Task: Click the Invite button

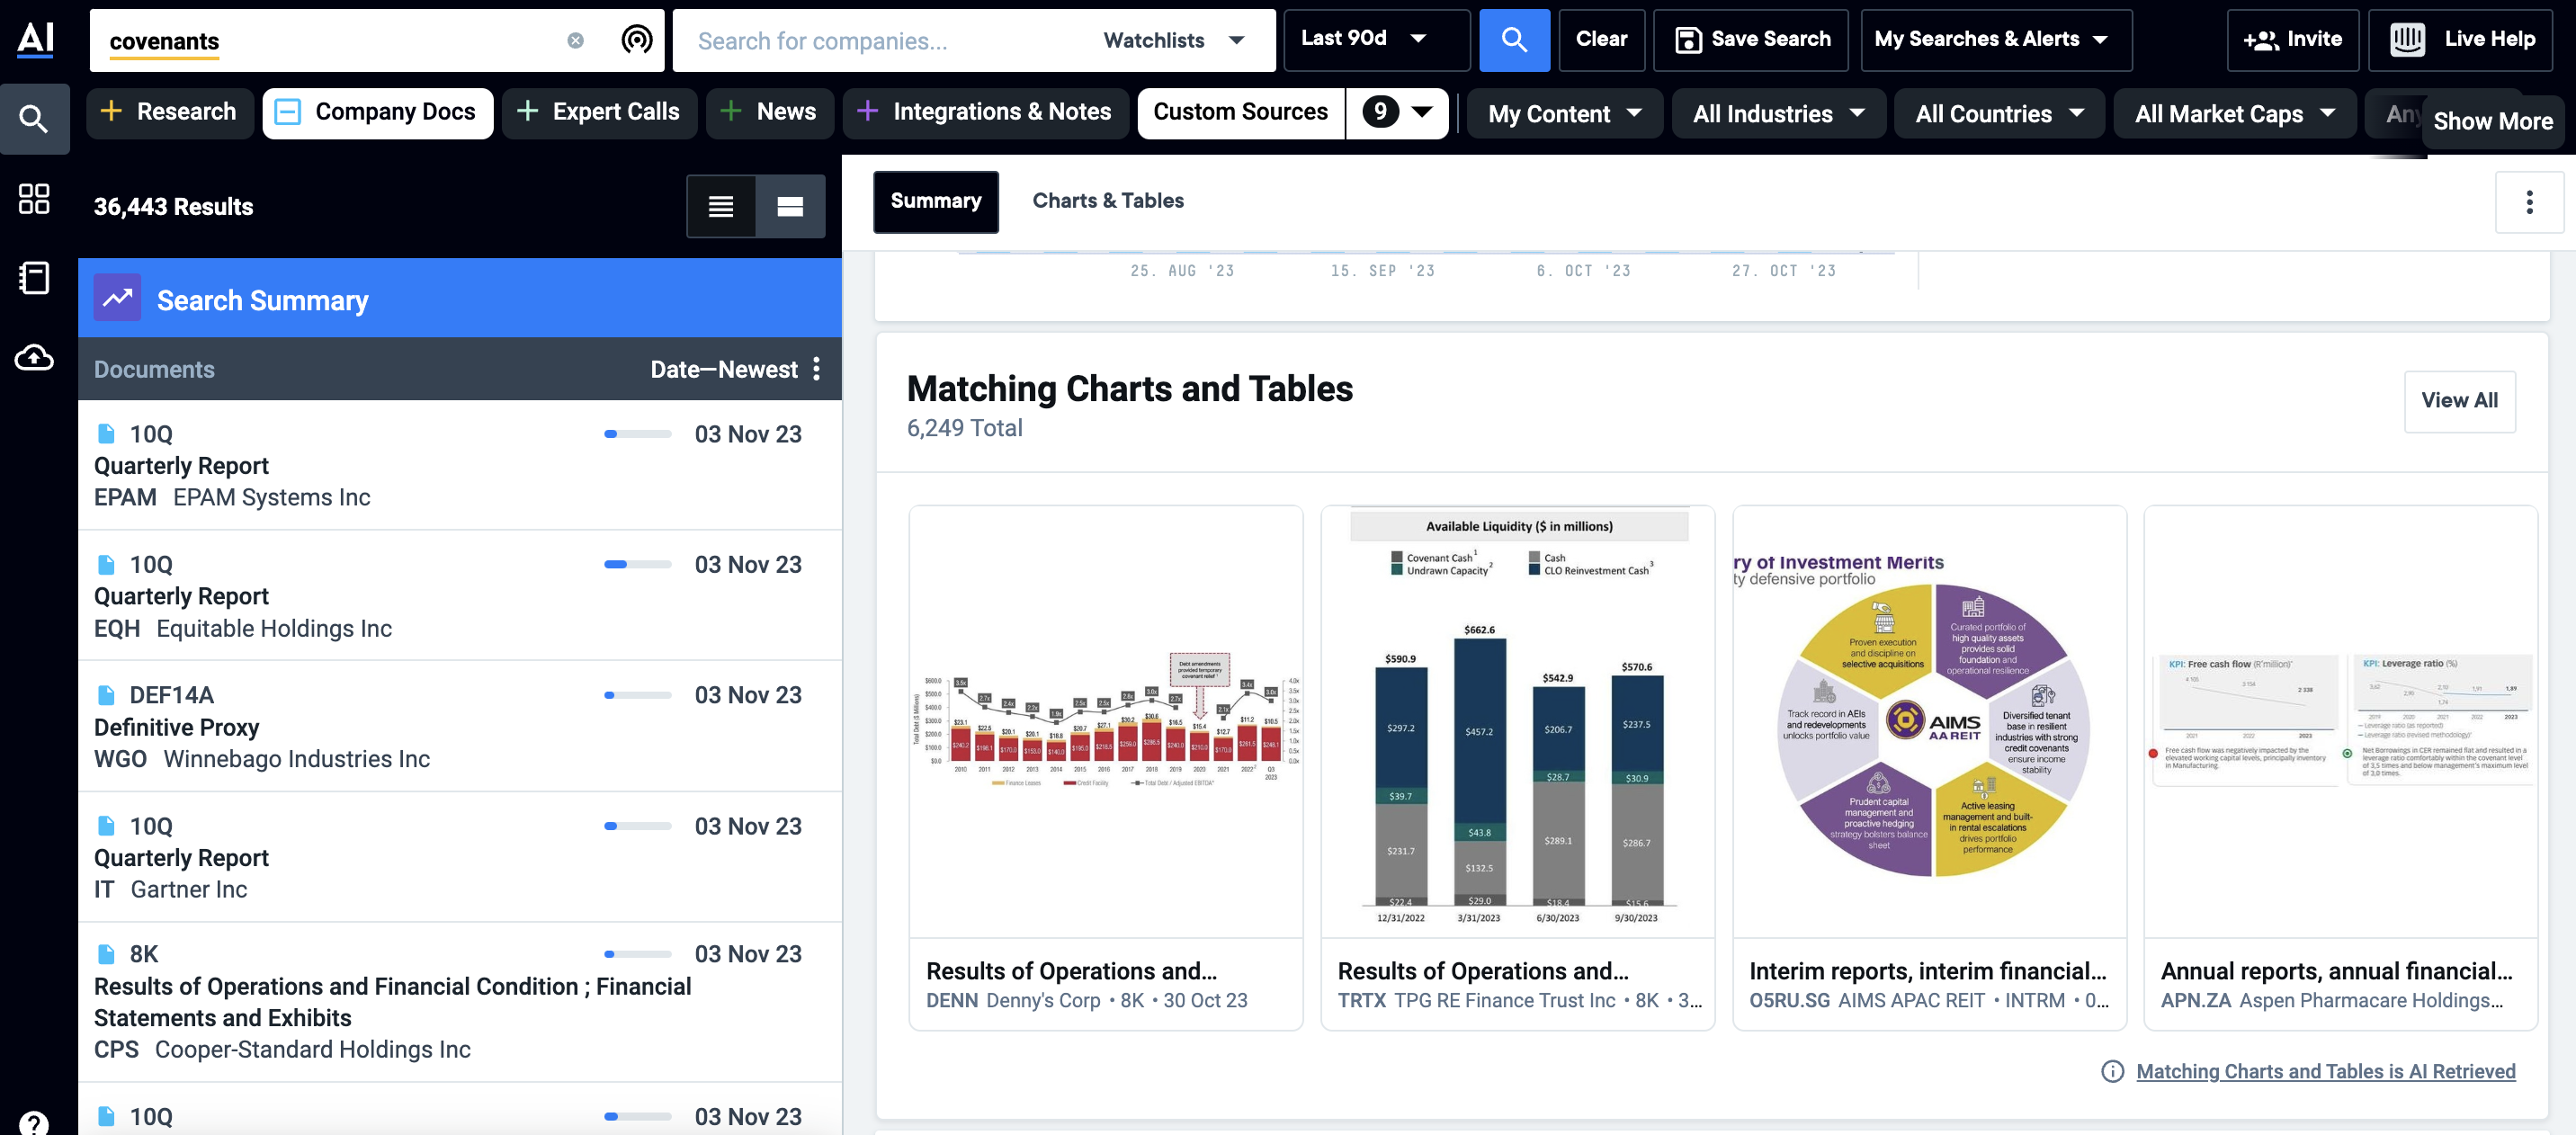Action: click(2292, 40)
